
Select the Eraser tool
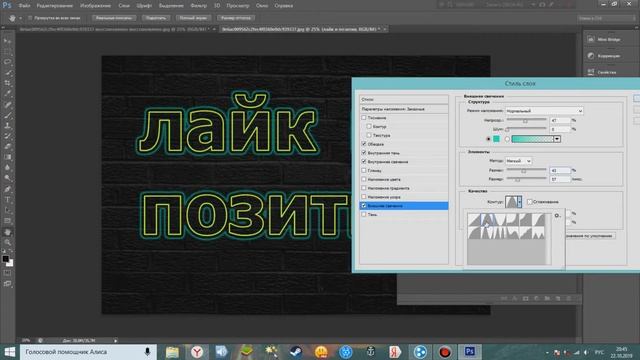[7, 147]
